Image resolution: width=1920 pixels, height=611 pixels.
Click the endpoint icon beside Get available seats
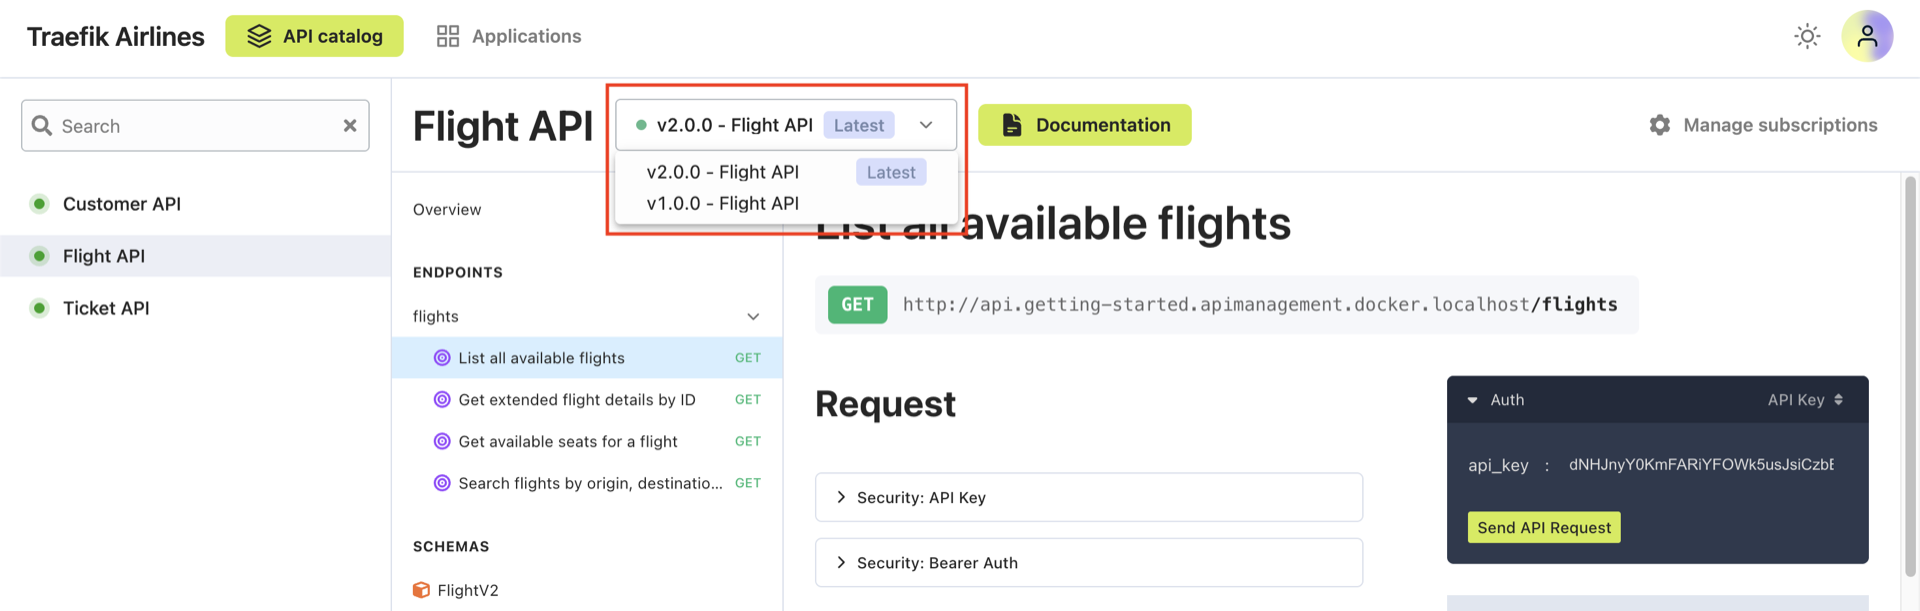pos(442,441)
